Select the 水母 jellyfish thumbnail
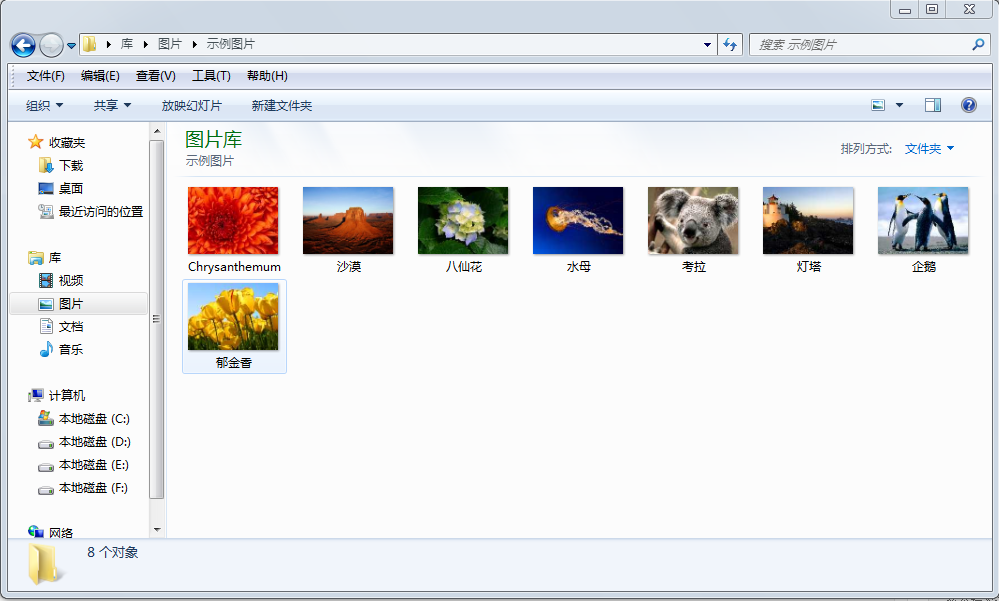Image resolution: width=999 pixels, height=601 pixels. 578,221
